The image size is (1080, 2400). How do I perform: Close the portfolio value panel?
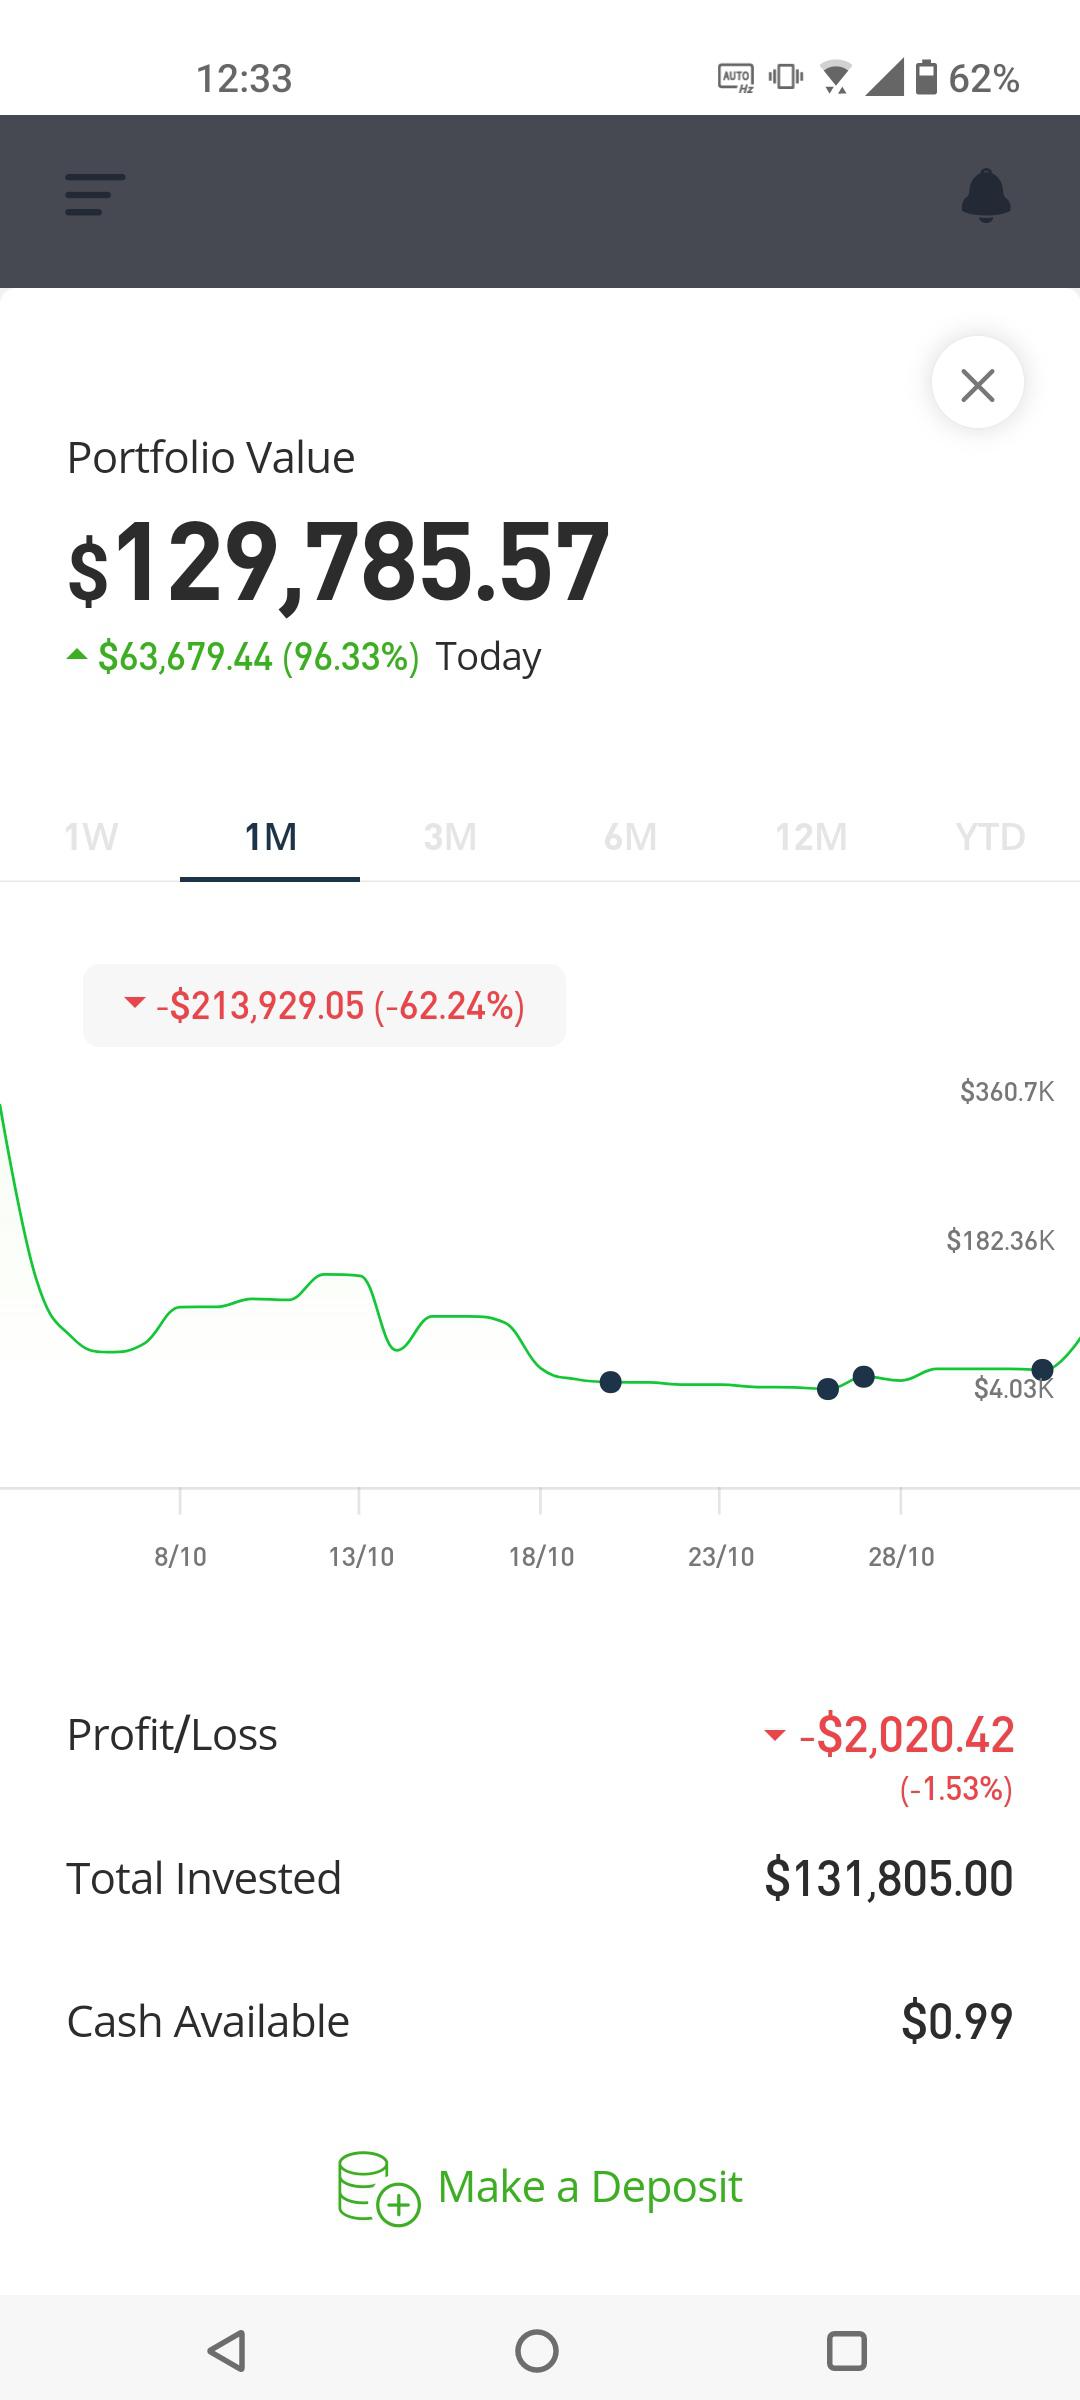click(977, 384)
